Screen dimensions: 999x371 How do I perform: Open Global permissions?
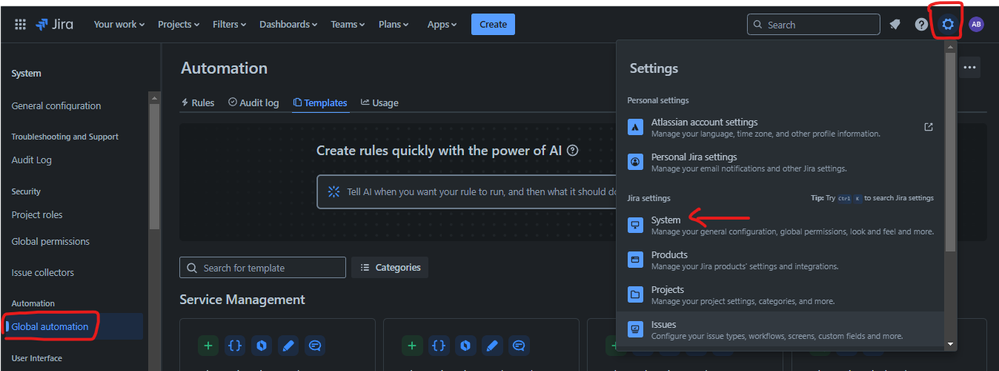click(50, 242)
